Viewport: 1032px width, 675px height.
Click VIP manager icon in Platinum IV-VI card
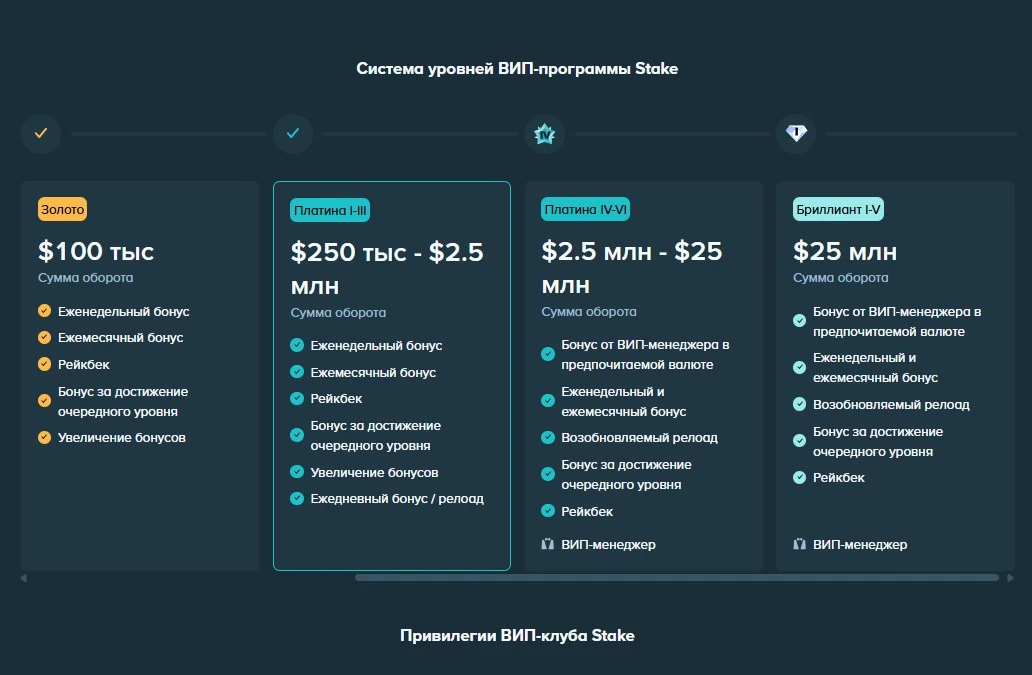547,545
